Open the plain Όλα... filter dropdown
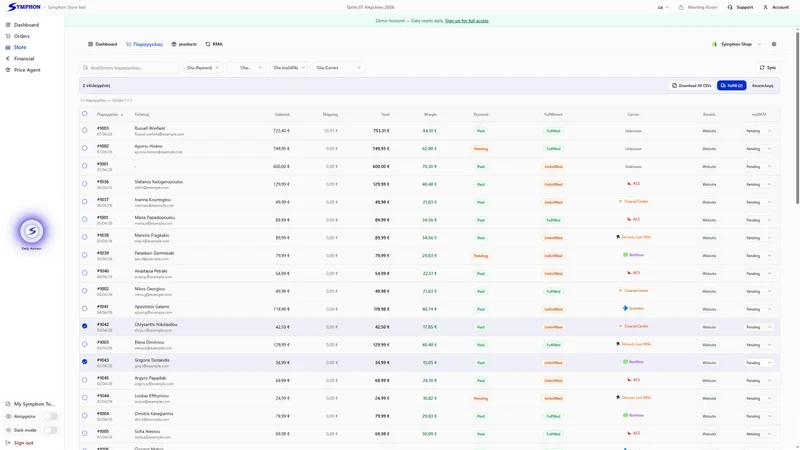Image resolution: width=800 pixels, height=450 pixels. tap(246, 68)
